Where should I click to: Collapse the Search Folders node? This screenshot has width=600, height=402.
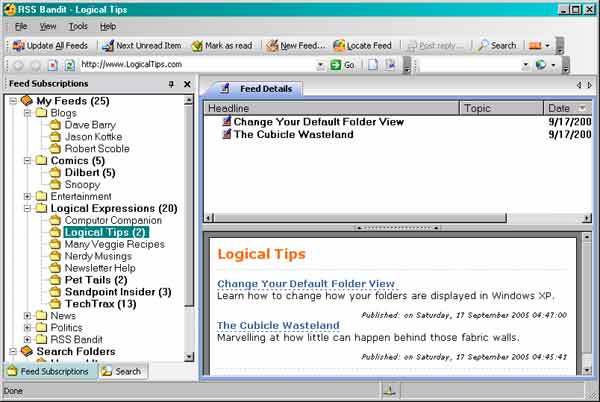[x=13, y=351]
